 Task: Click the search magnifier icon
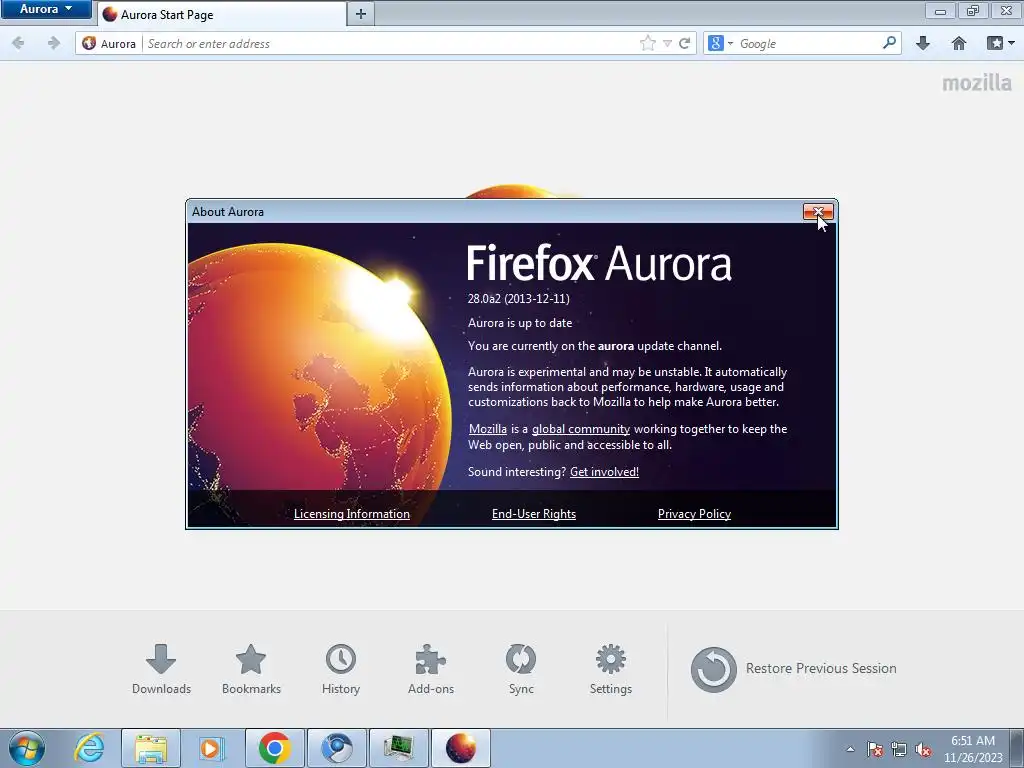click(889, 43)
